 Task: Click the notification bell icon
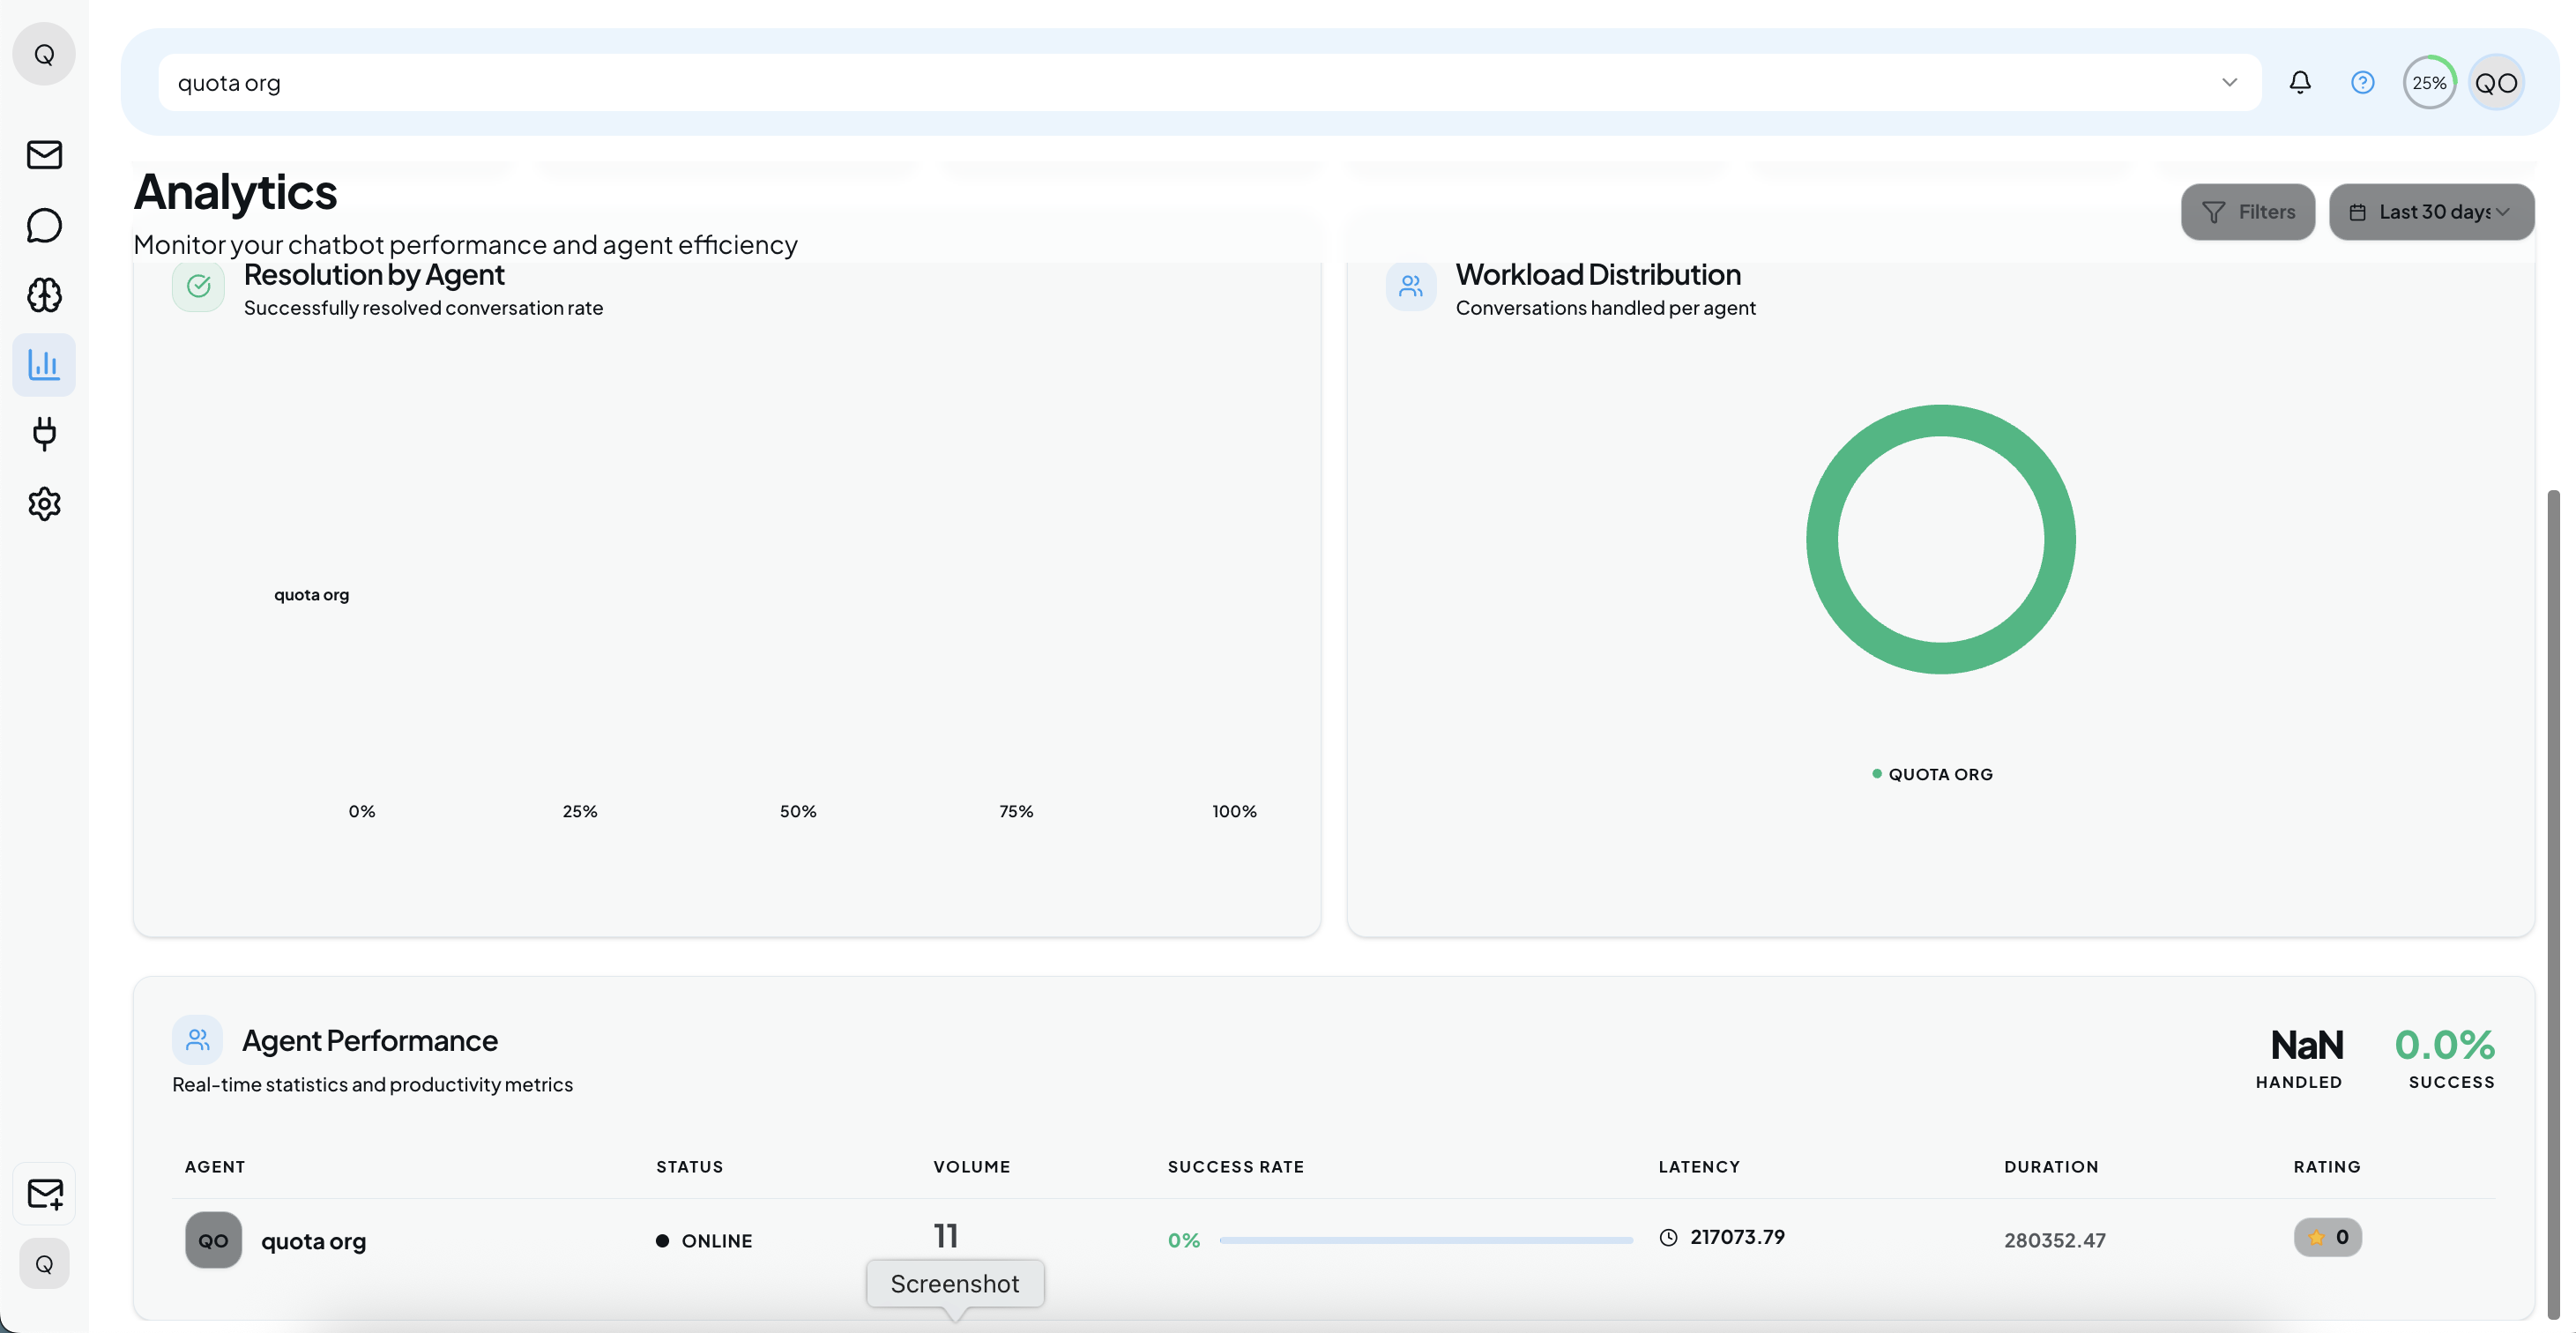2300,82
